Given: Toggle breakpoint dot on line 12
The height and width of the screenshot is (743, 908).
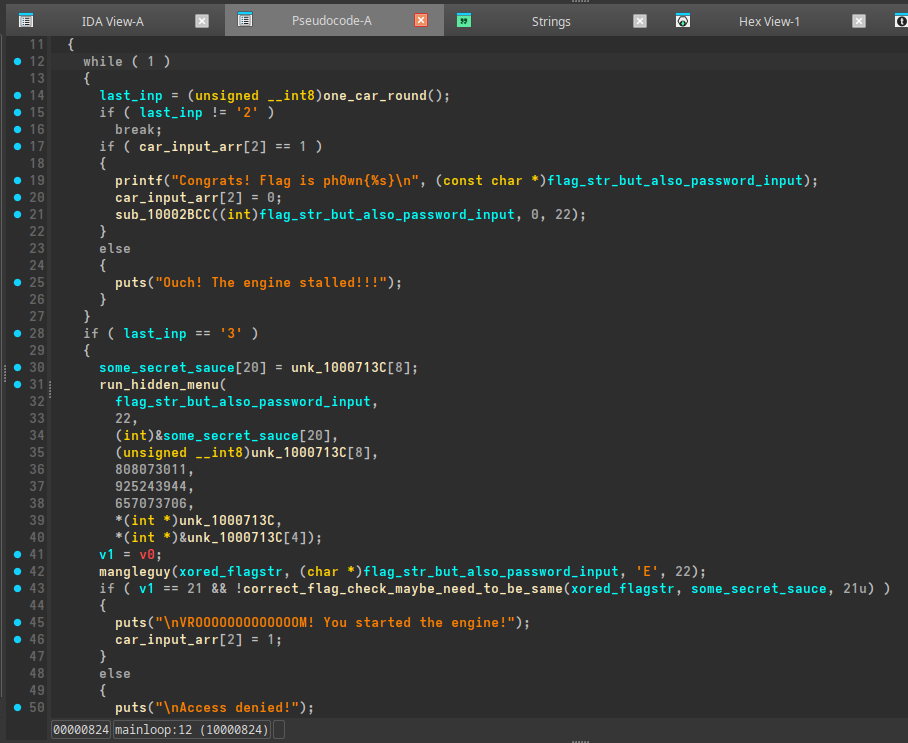Looking at the screenshot, I should [18, 62].
